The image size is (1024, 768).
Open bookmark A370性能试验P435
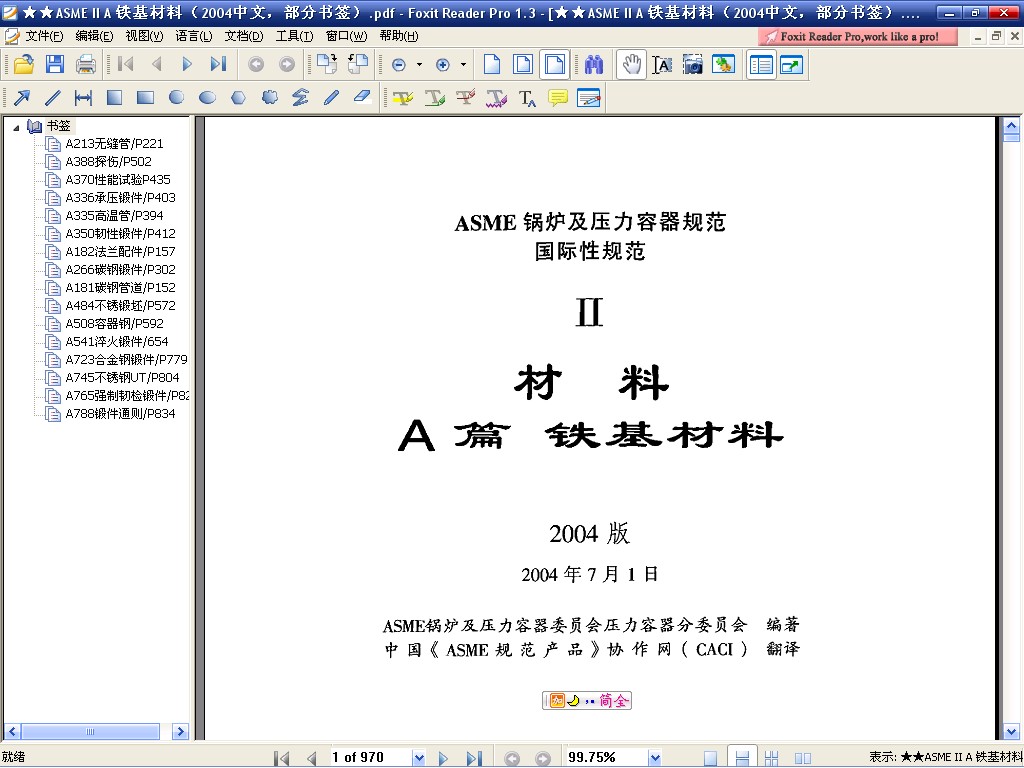coord(118,180)
